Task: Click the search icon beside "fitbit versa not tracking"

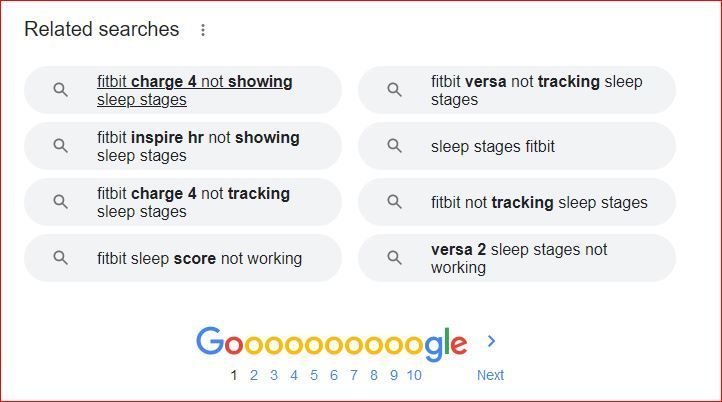Action: coord(395,90)
